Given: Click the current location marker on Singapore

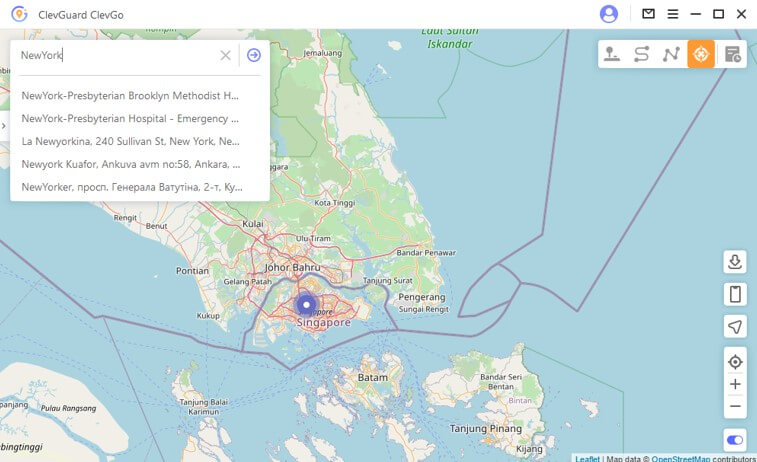Looking at the screenshot, I should [306, 305].
